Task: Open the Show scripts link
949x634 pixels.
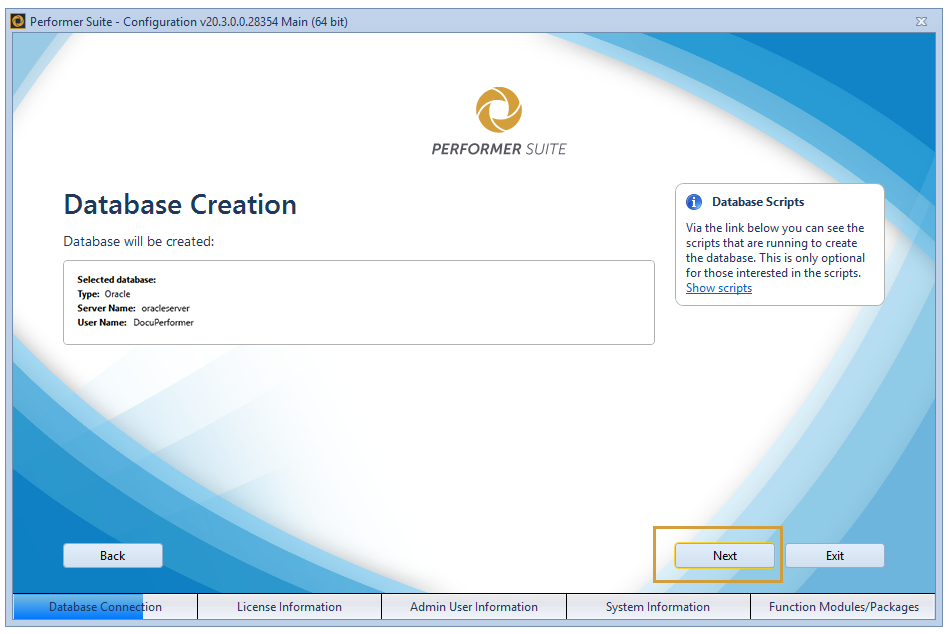Action: [x=719, y=288]
